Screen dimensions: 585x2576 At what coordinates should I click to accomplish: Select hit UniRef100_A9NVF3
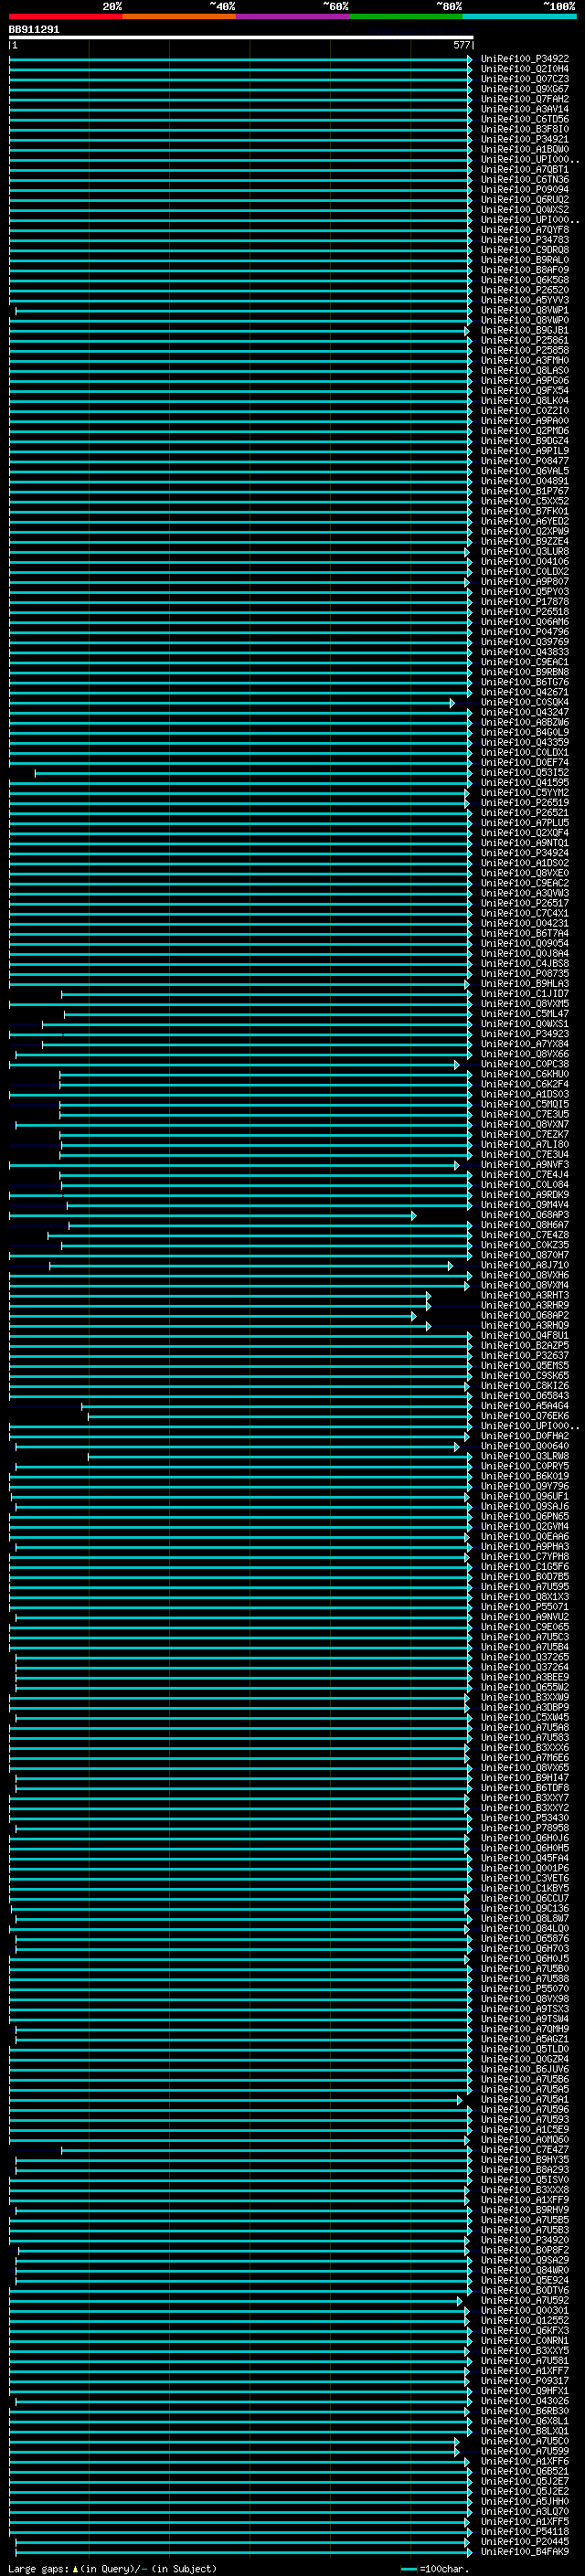pyautogui.click(x=524, y=1165)
